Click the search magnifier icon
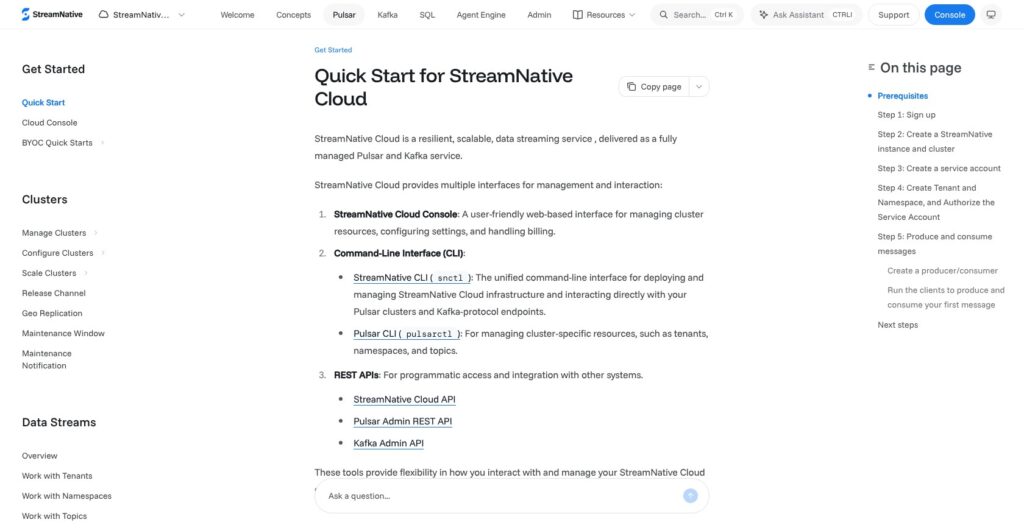 click(664, 14)
